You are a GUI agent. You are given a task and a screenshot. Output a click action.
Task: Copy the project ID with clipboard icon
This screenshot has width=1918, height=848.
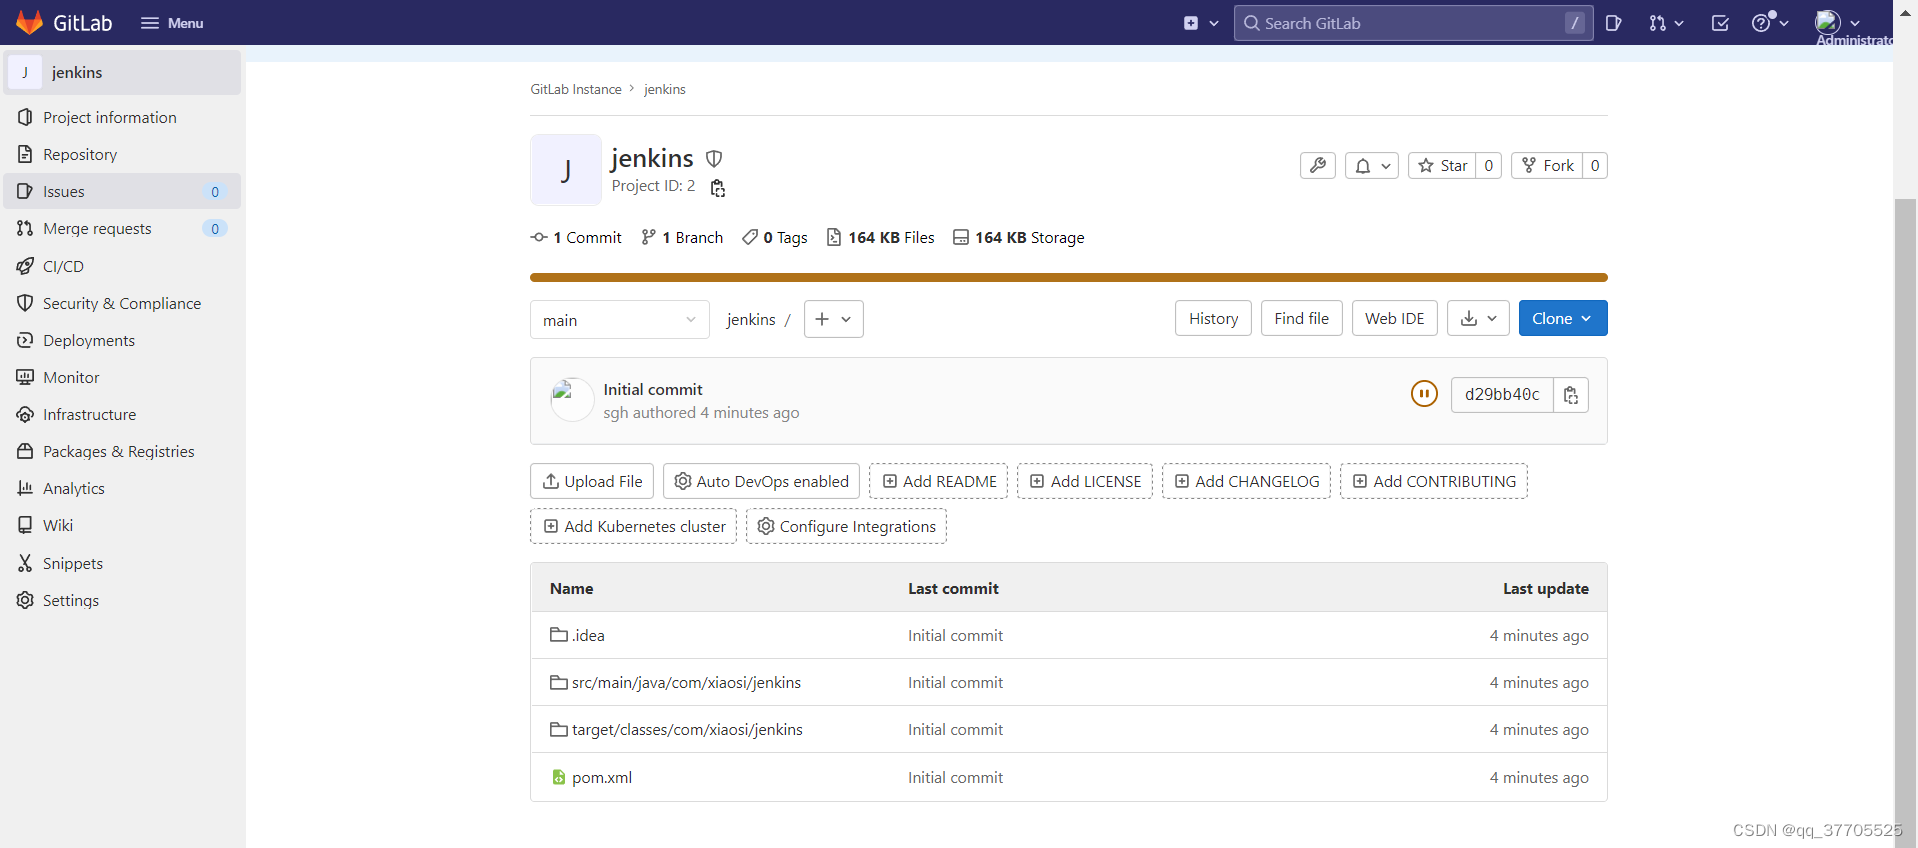[x=717, y=187]
